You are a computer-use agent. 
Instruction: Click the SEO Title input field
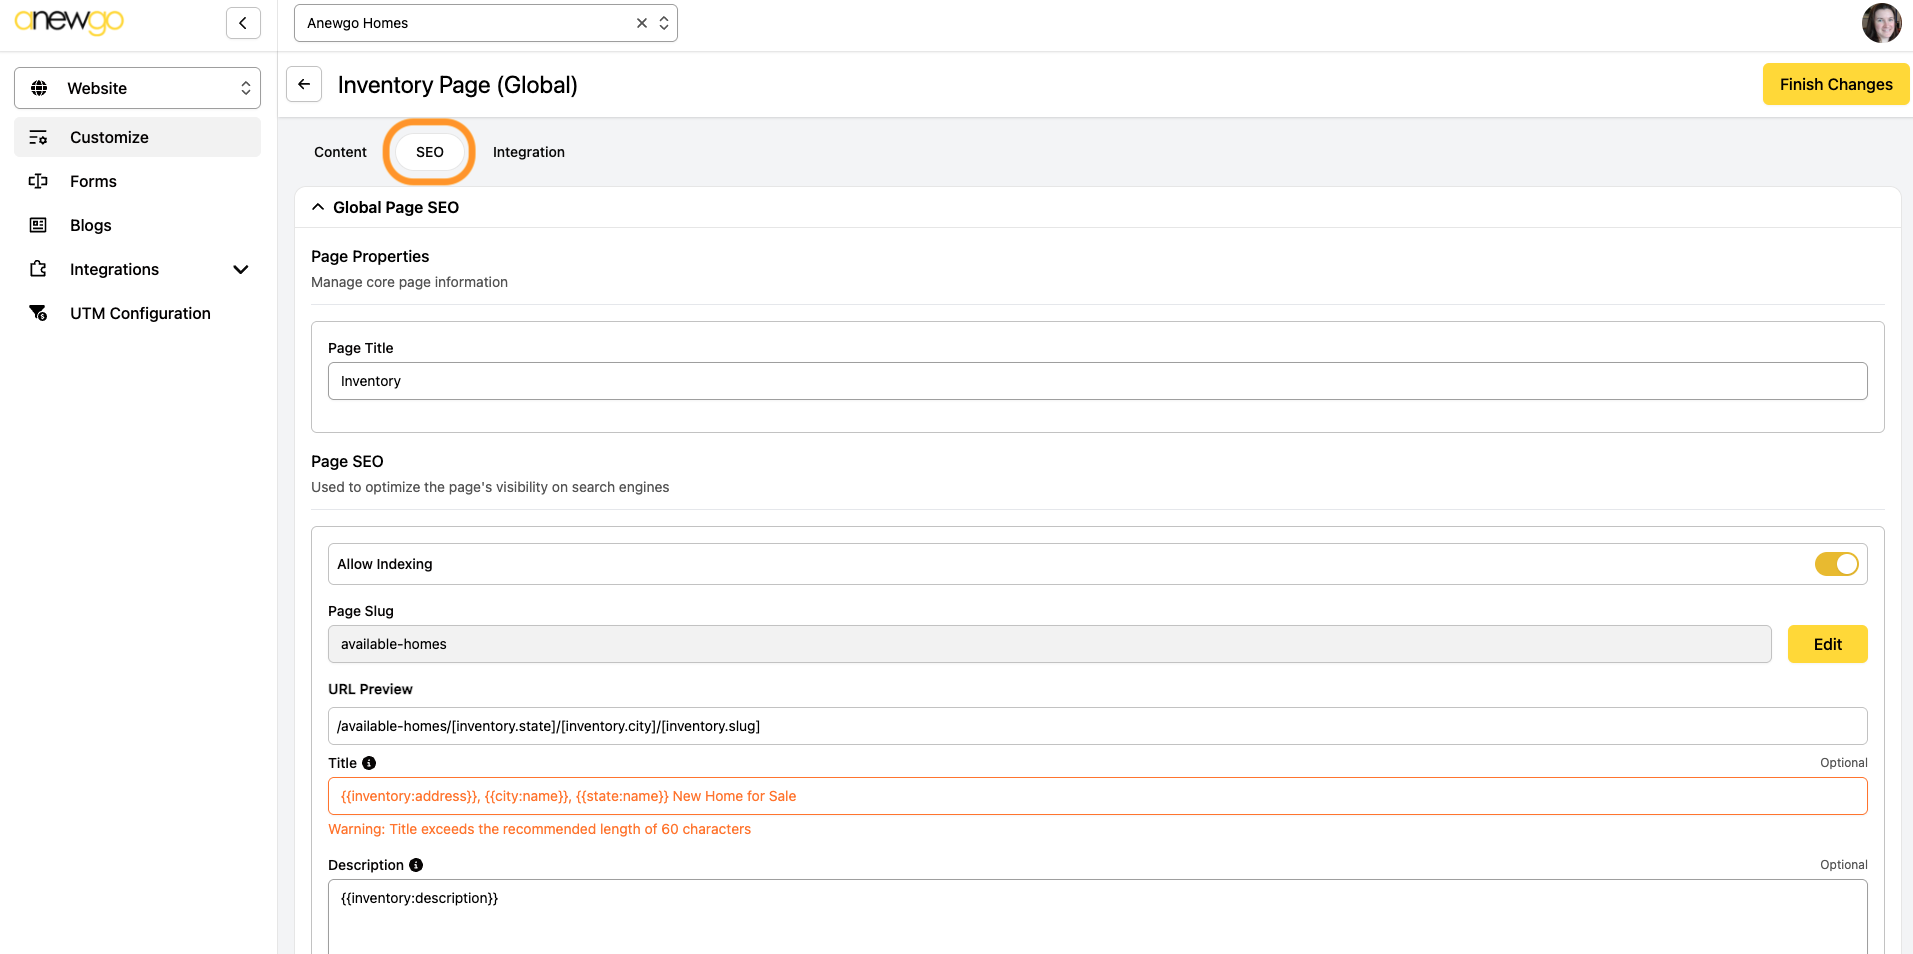(x=1097, y=796)
